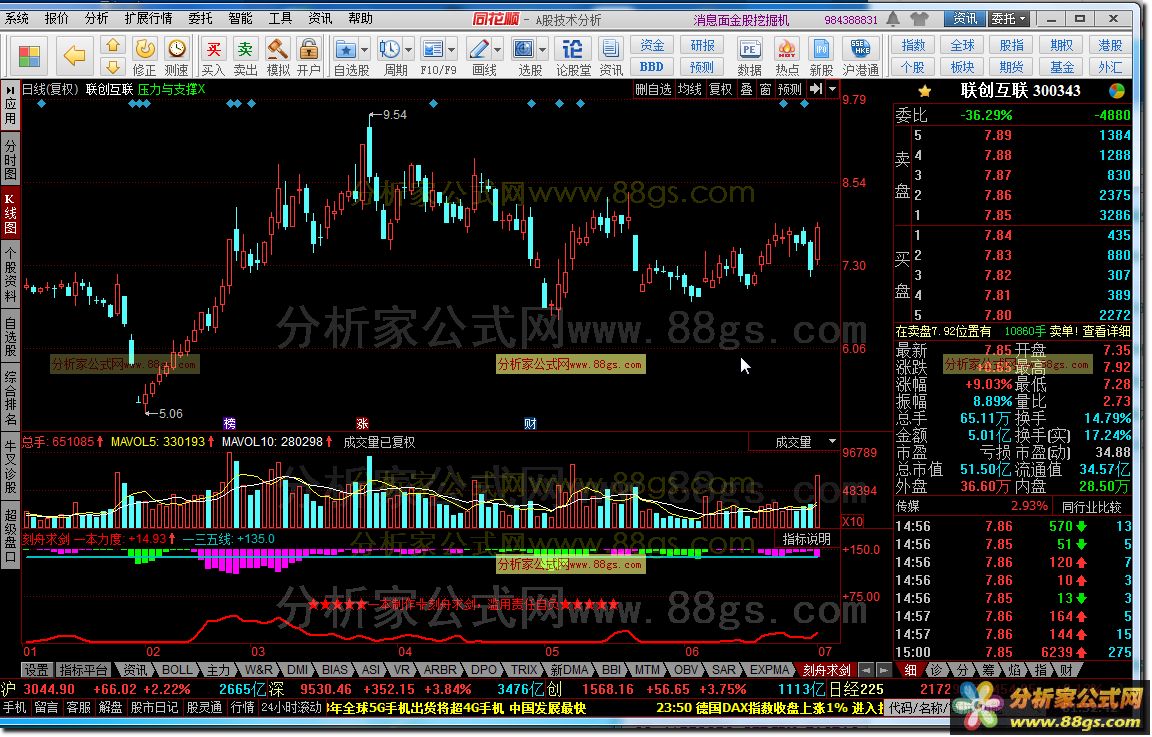Image resolution: width=1152 pixels, height=737 pixels.
Task: Click the four-color home icon in toolbar
Action: [x=29, y=57]
